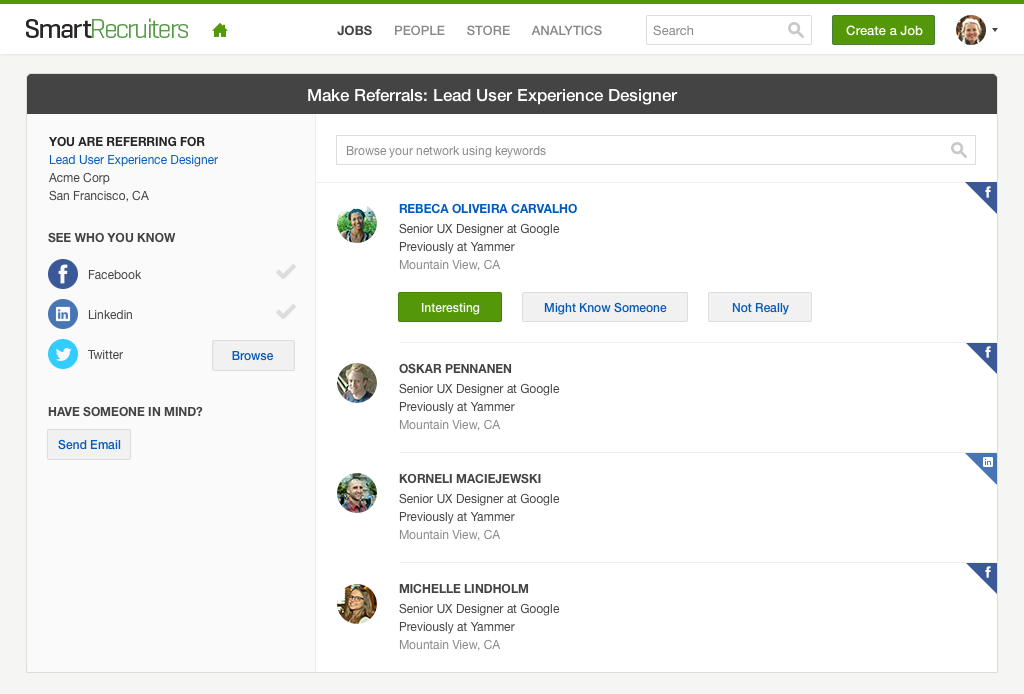Click Korneli Maciejewski's photo
Screen dimensions: 1024x694
pyautogui.click(x=357, y=493)
